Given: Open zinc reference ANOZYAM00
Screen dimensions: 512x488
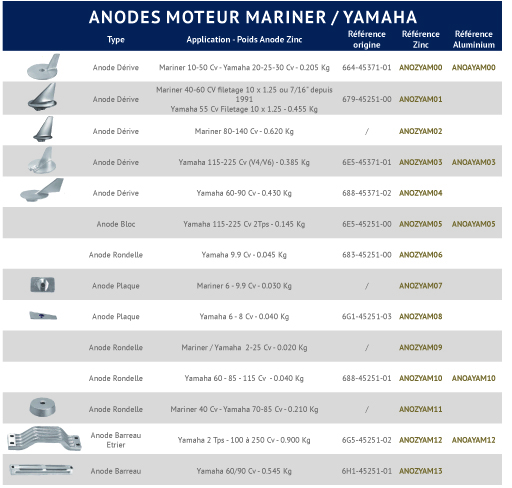Looking at the screenshot, I should 421,67.
